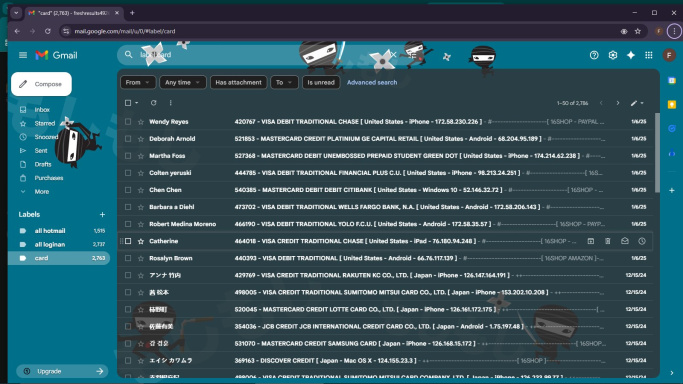This screenshot has width=683, height=384.
Task: Star the Rosalyn Brown email
Action: tap(141, 258)
